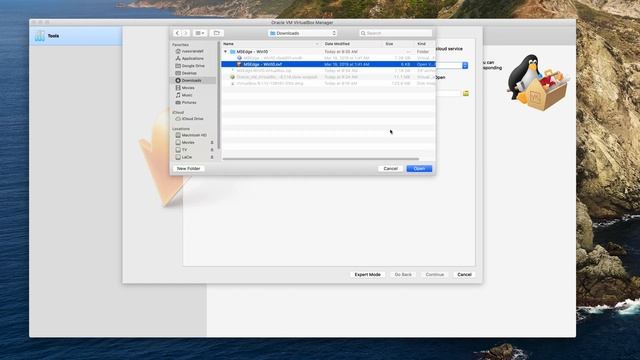This screenshot has width=640, height=360.
Task: Click the sidebar vertical scrollbar
Action: tap(219, 95)
